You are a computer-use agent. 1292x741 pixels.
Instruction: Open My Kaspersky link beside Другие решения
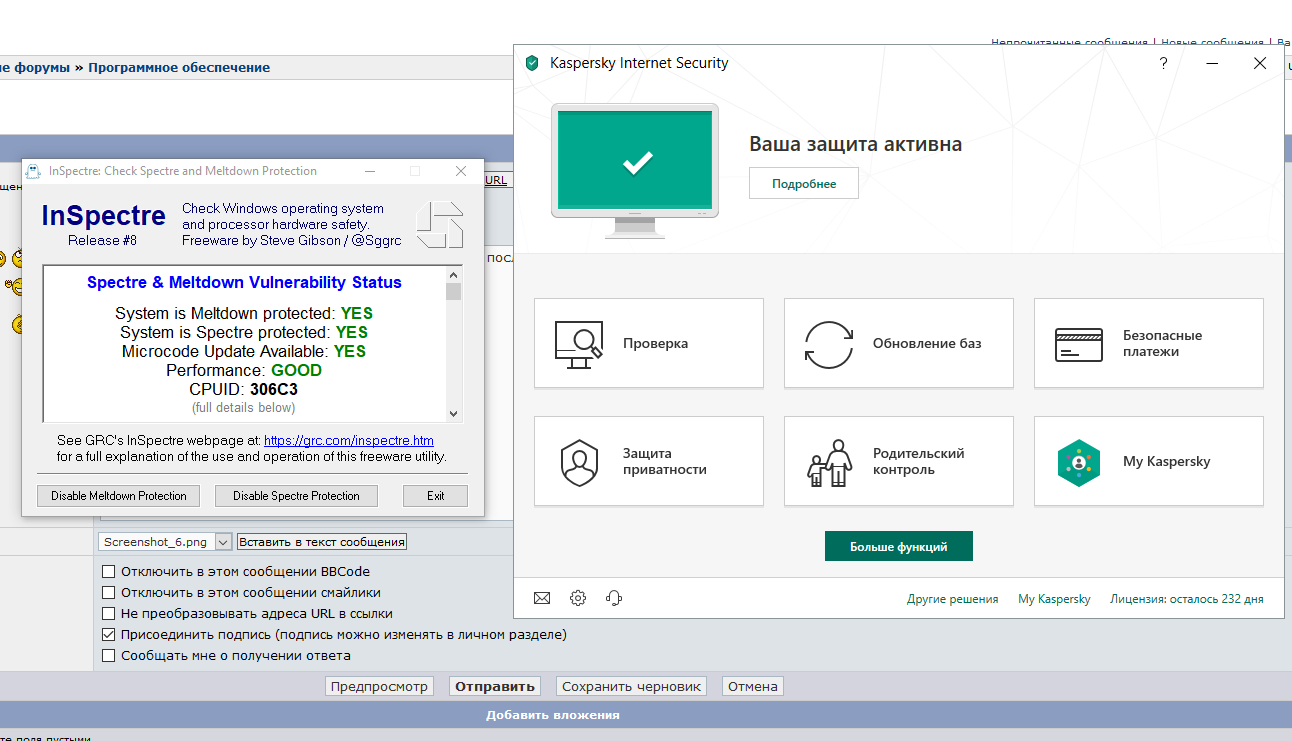(x=1054, y=599)
